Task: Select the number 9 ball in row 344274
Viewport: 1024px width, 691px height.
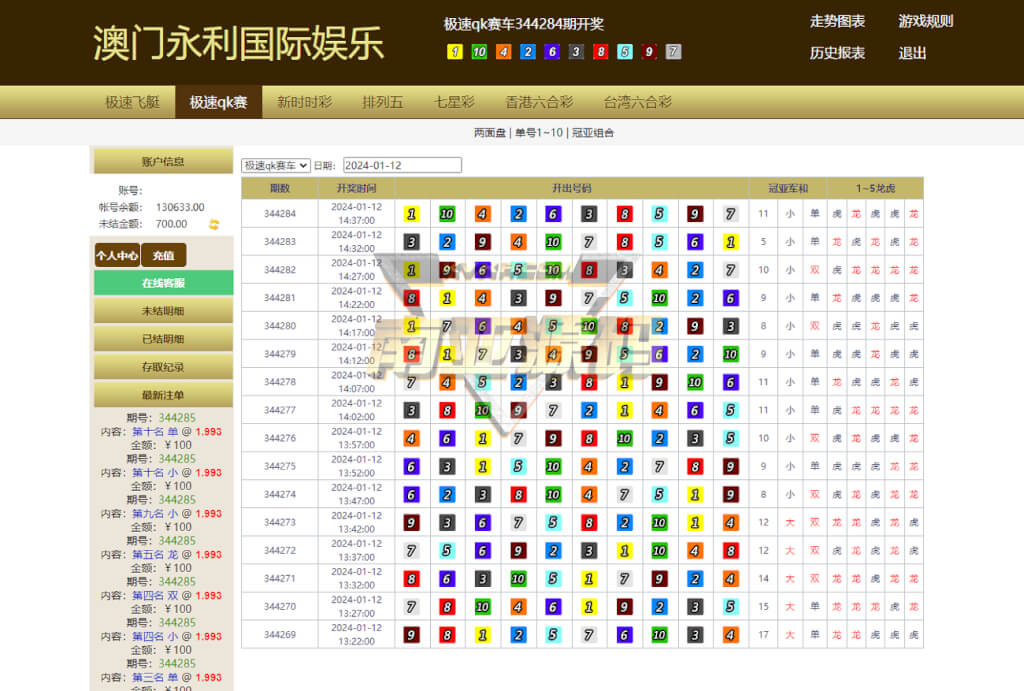Action: pos(730,494)
